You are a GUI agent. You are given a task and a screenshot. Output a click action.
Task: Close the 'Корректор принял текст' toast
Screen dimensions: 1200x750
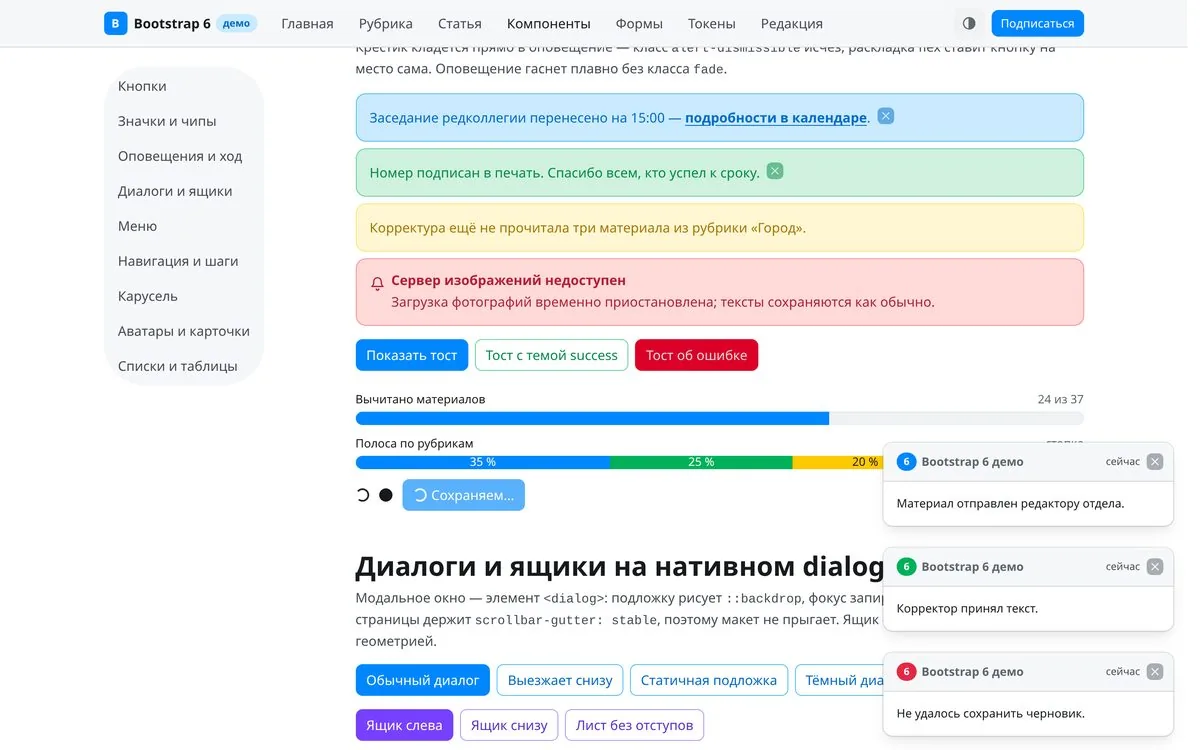tap(1155, 567)
